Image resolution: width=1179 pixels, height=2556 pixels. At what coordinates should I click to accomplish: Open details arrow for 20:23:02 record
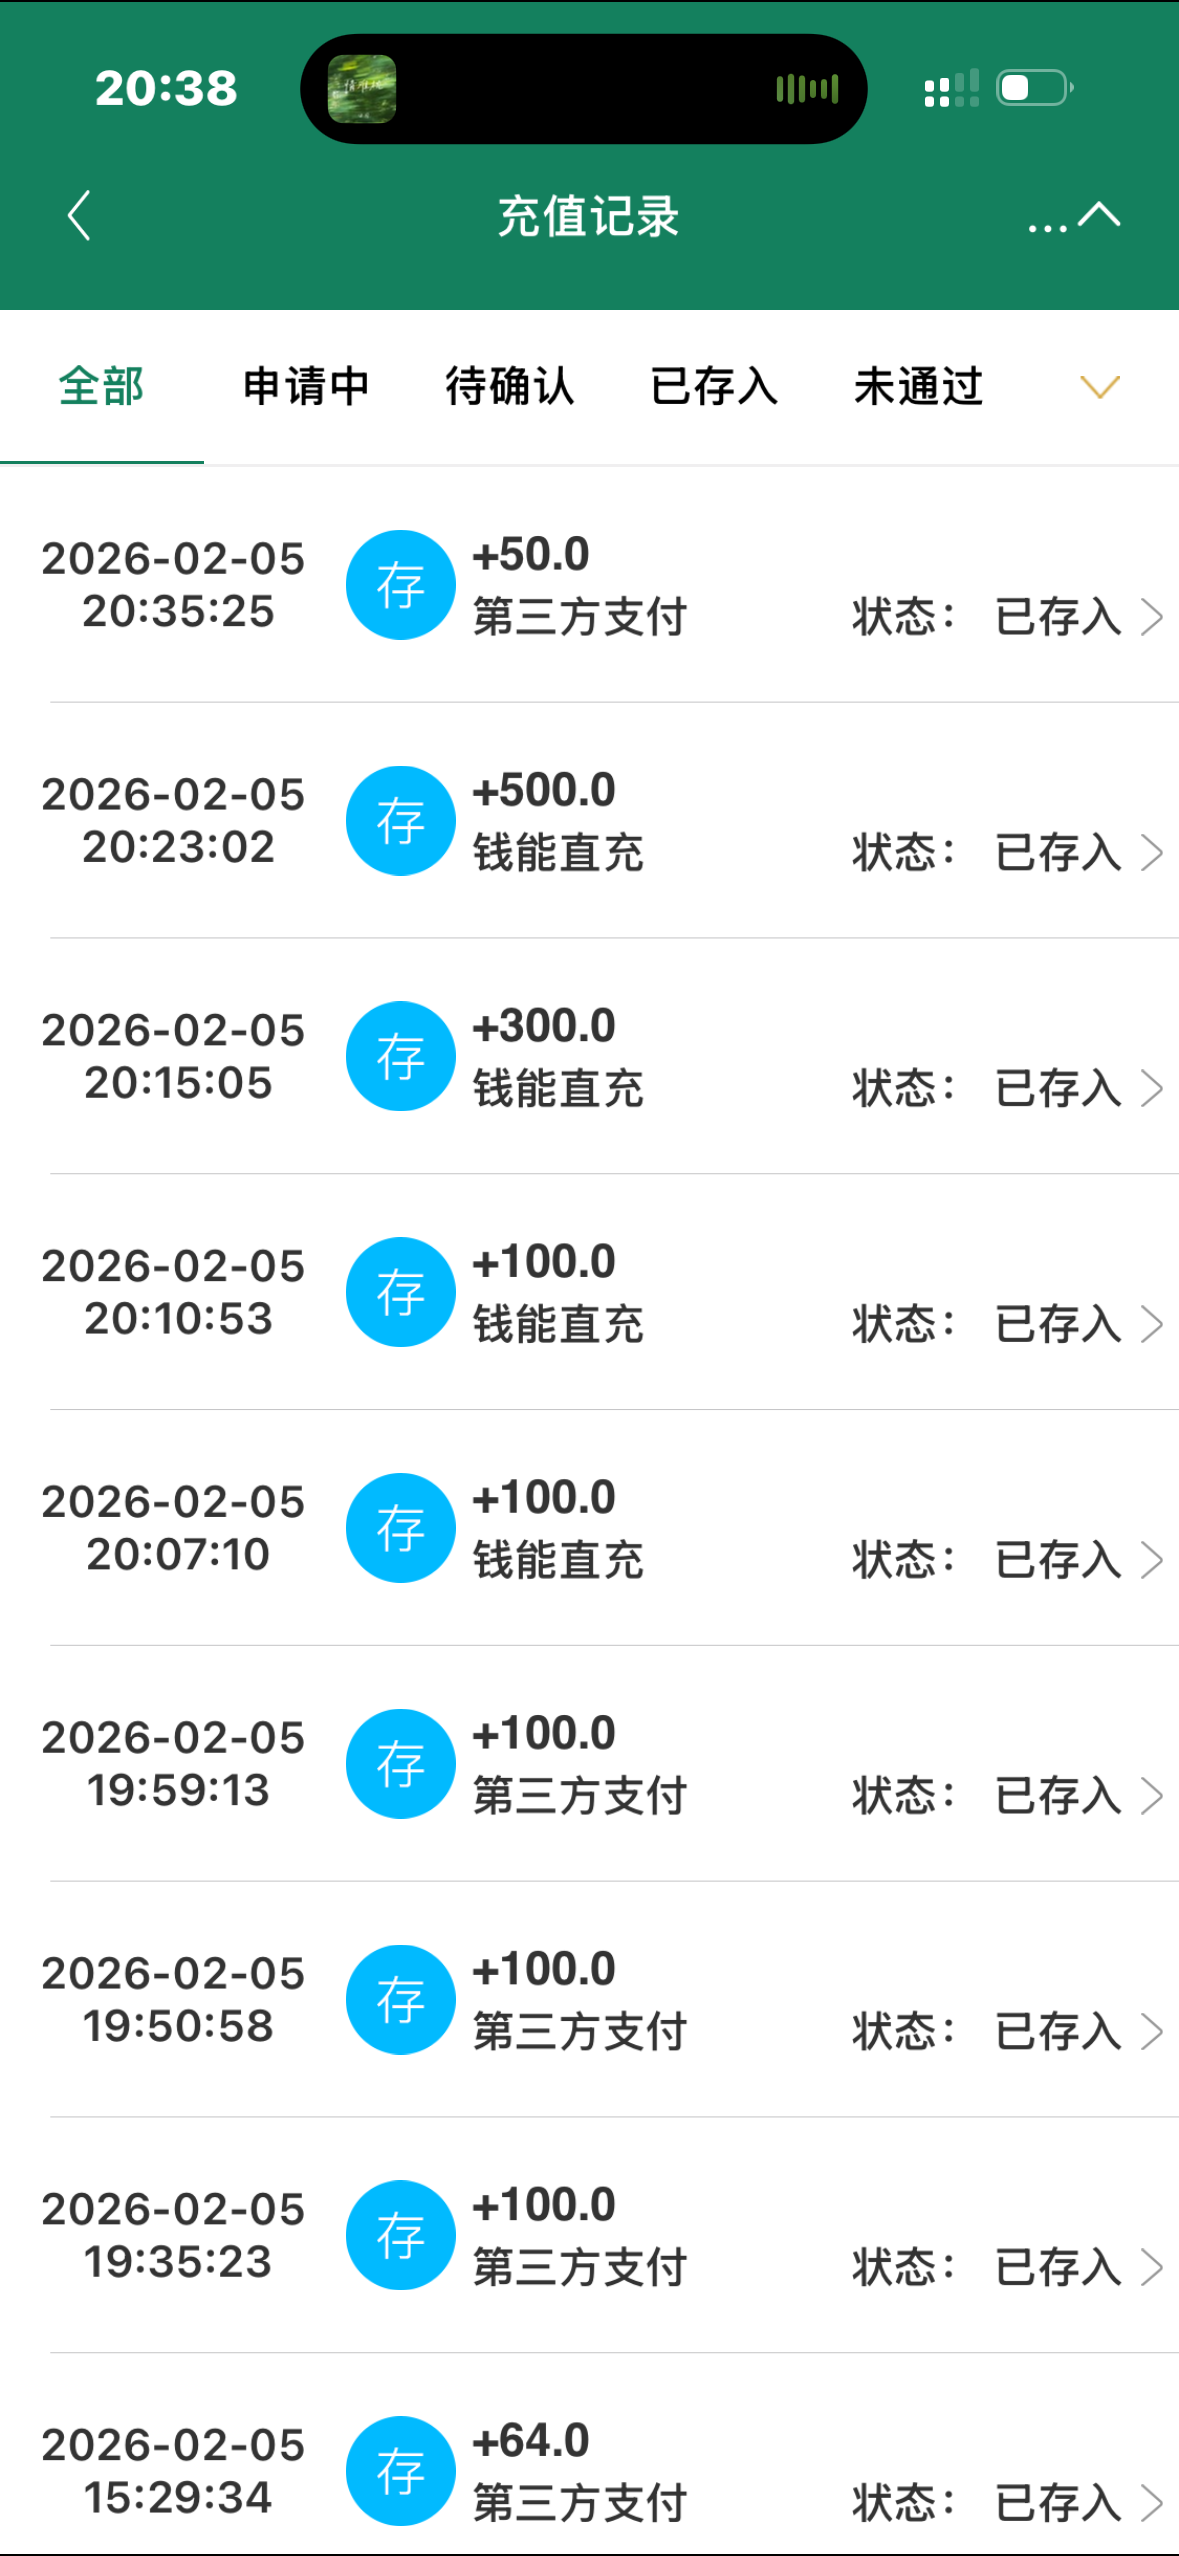[x=1152, y=853]
